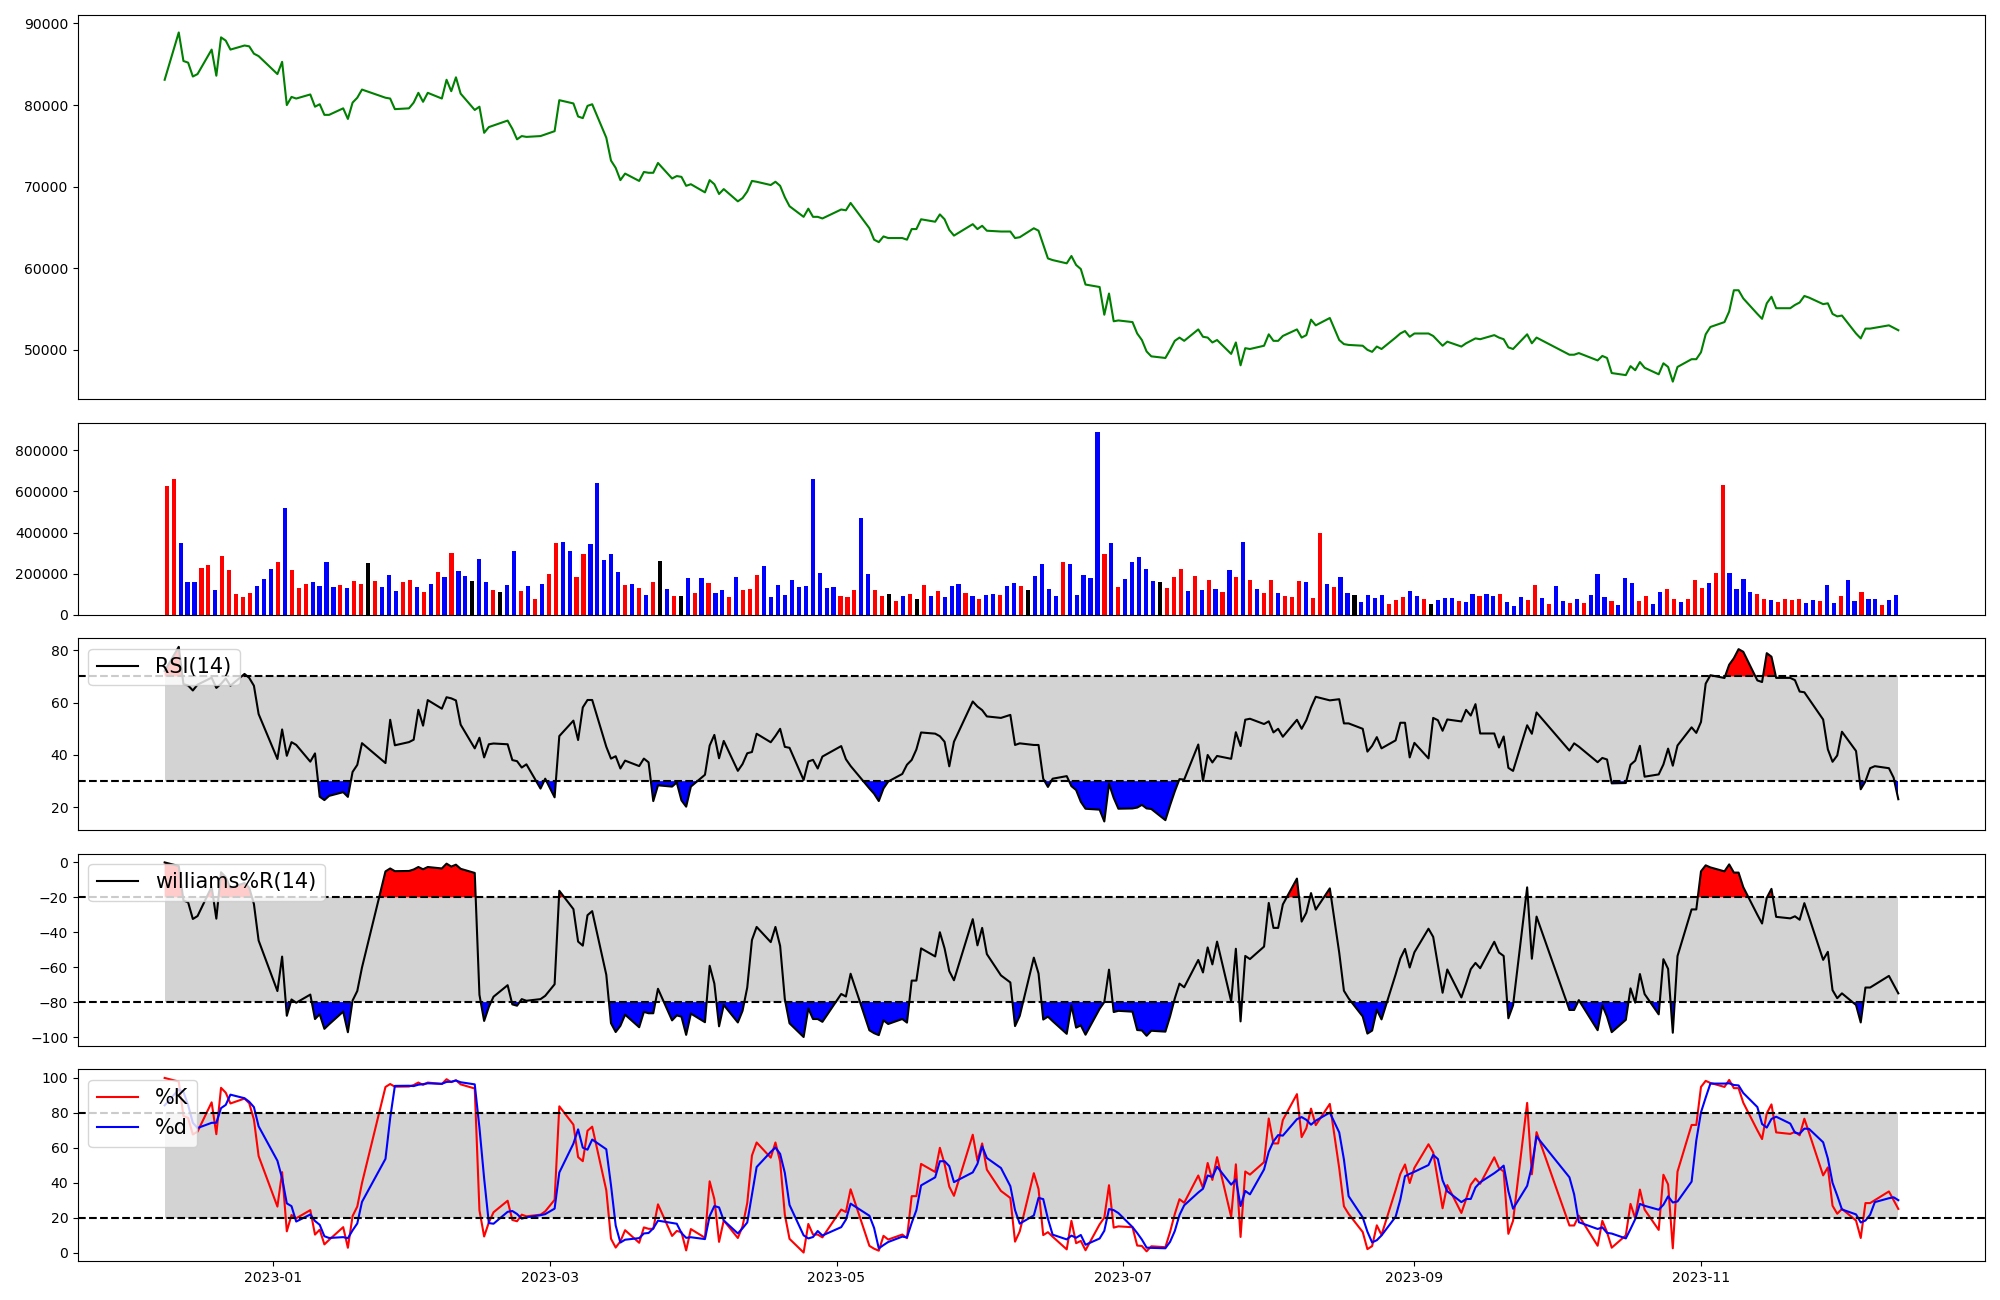Click the 2023-07 x-axis date label
Screen dimensions: 2000x1300
(1123, 1277)
